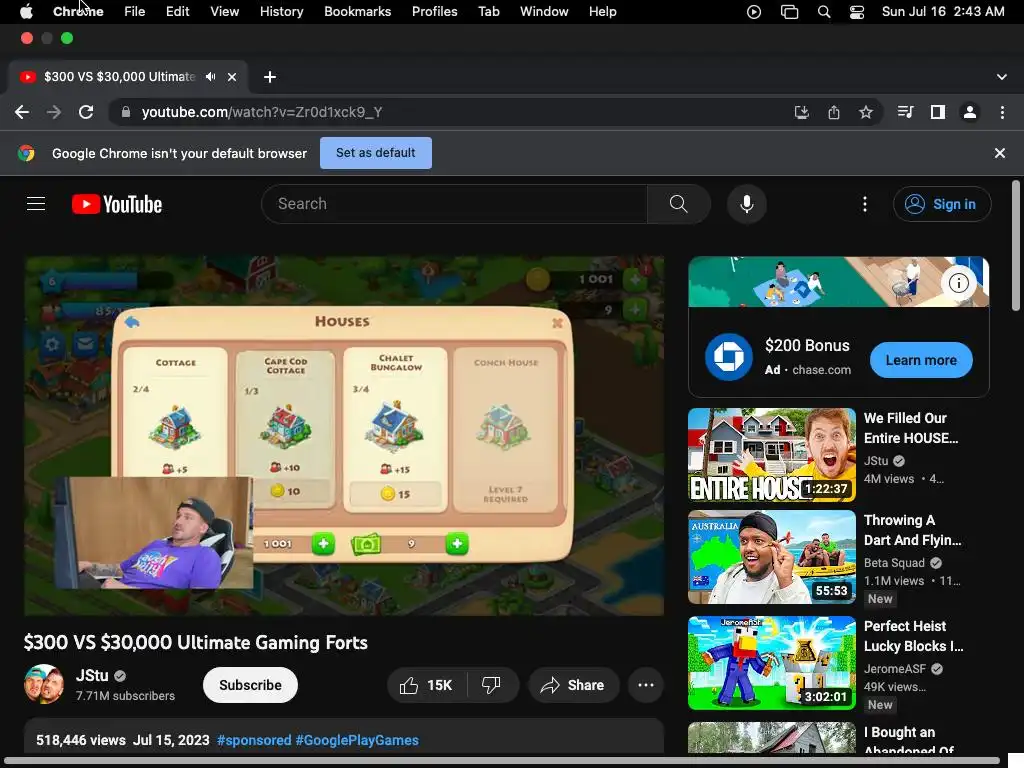Image resolution: width=1024 pixels, height=768 pixels.
Task: Go forward with the browser forward arrow
Action: [x=54, y=112]
